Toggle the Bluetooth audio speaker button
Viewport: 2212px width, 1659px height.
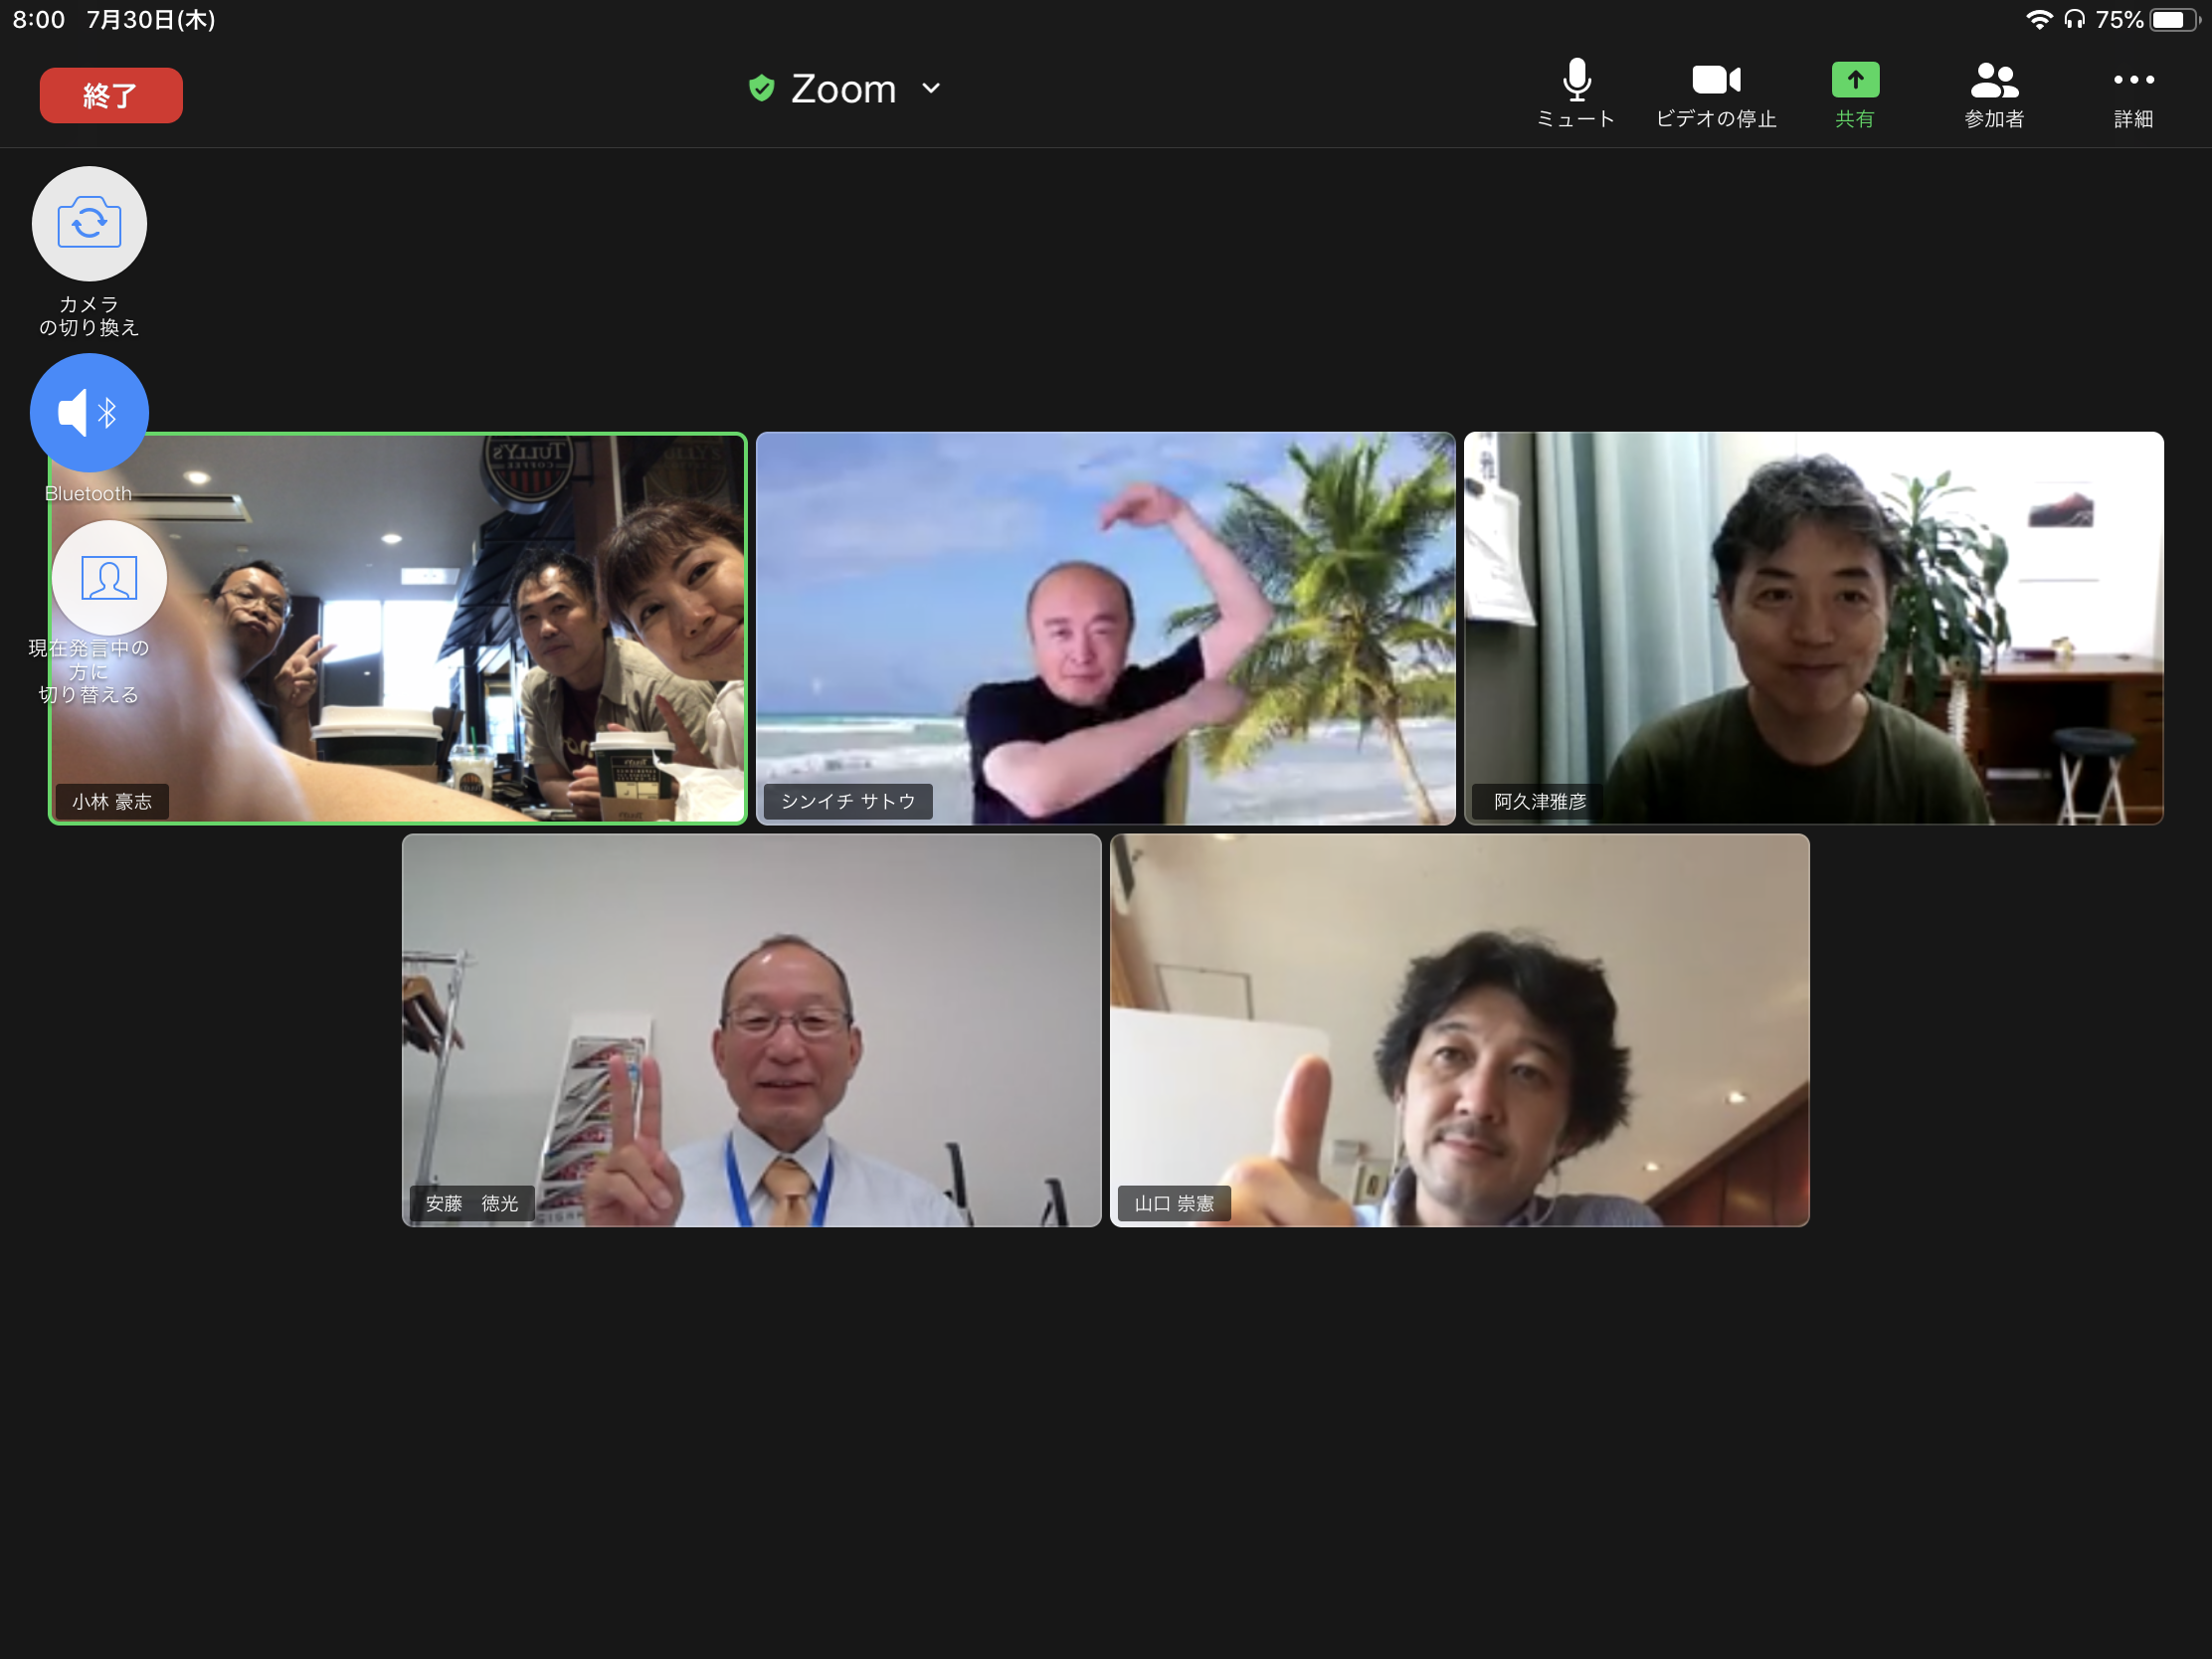[89, 412]
